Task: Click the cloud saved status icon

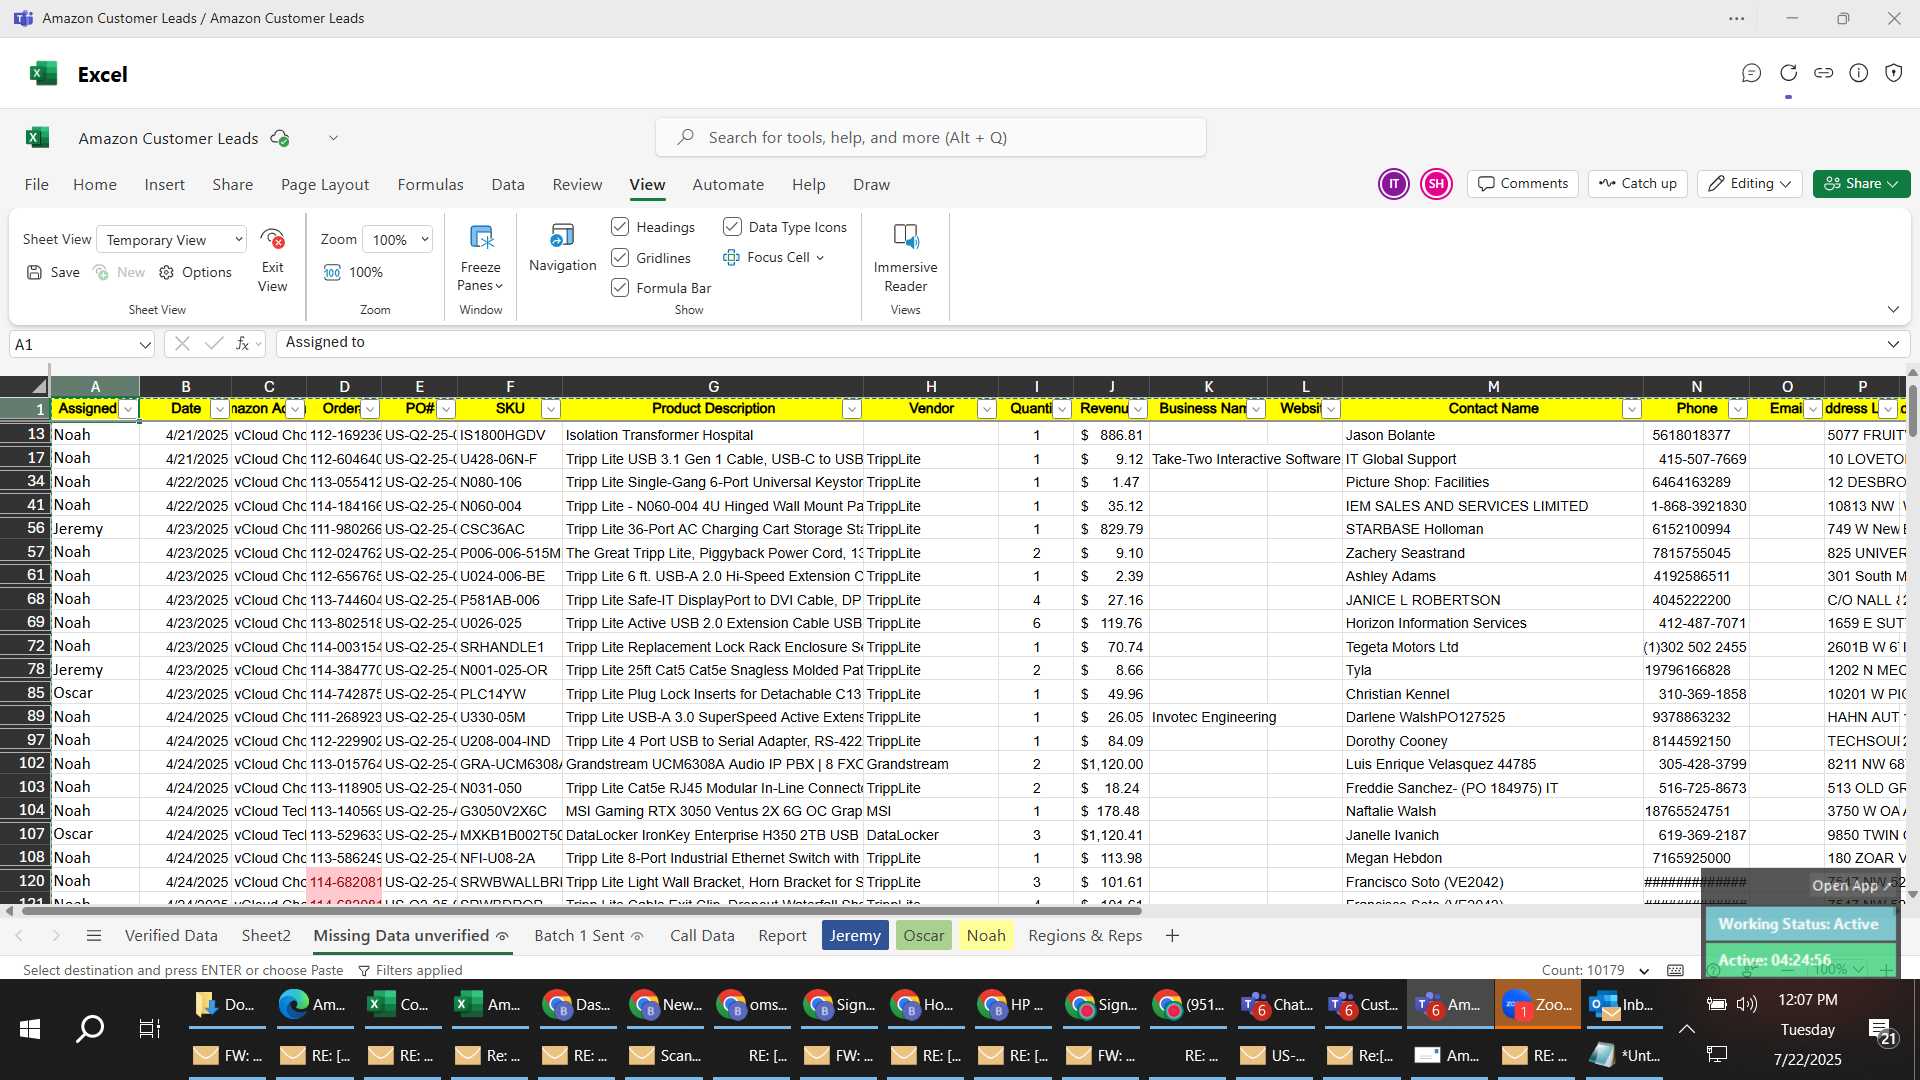Action: [x=280, y=138]
